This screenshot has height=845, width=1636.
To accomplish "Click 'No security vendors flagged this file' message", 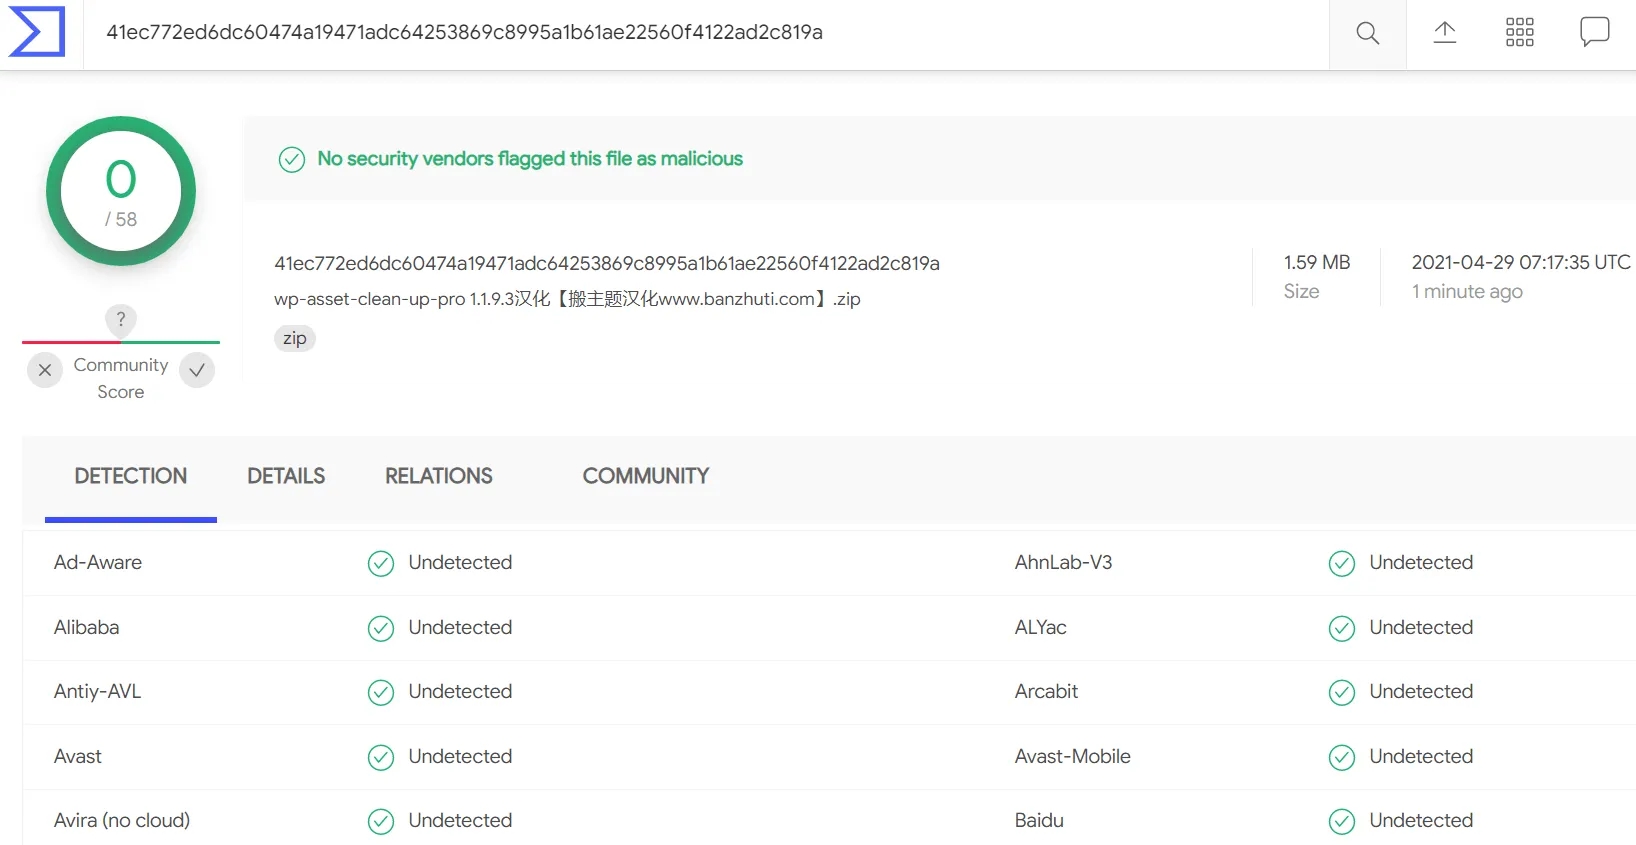I will [x=530, y=159].
